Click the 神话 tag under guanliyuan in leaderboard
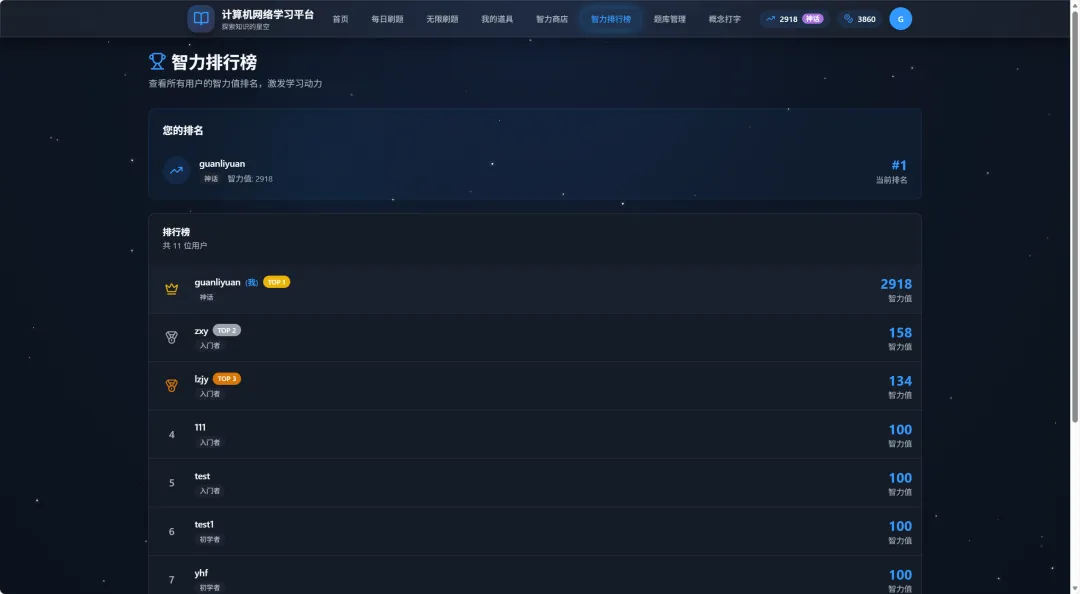The image size is (1080, 594). [206, 298]
